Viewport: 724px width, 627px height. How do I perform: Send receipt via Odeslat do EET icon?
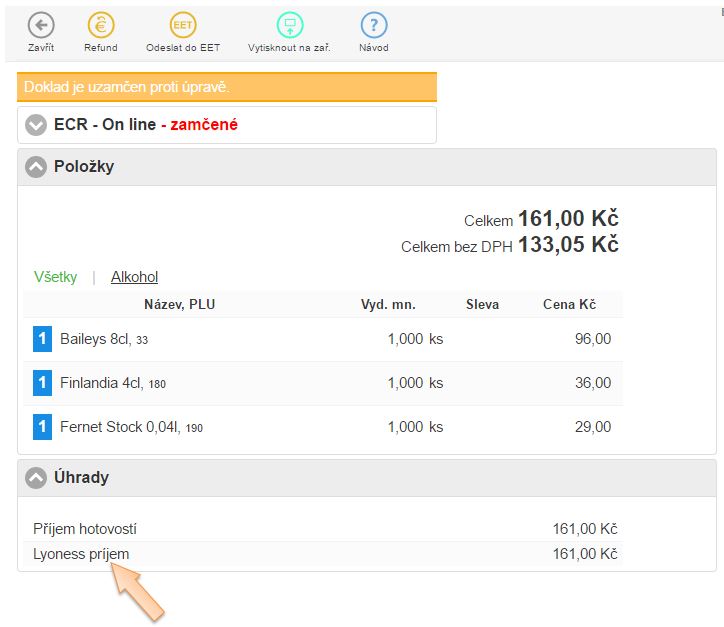[x=183, y=26]
